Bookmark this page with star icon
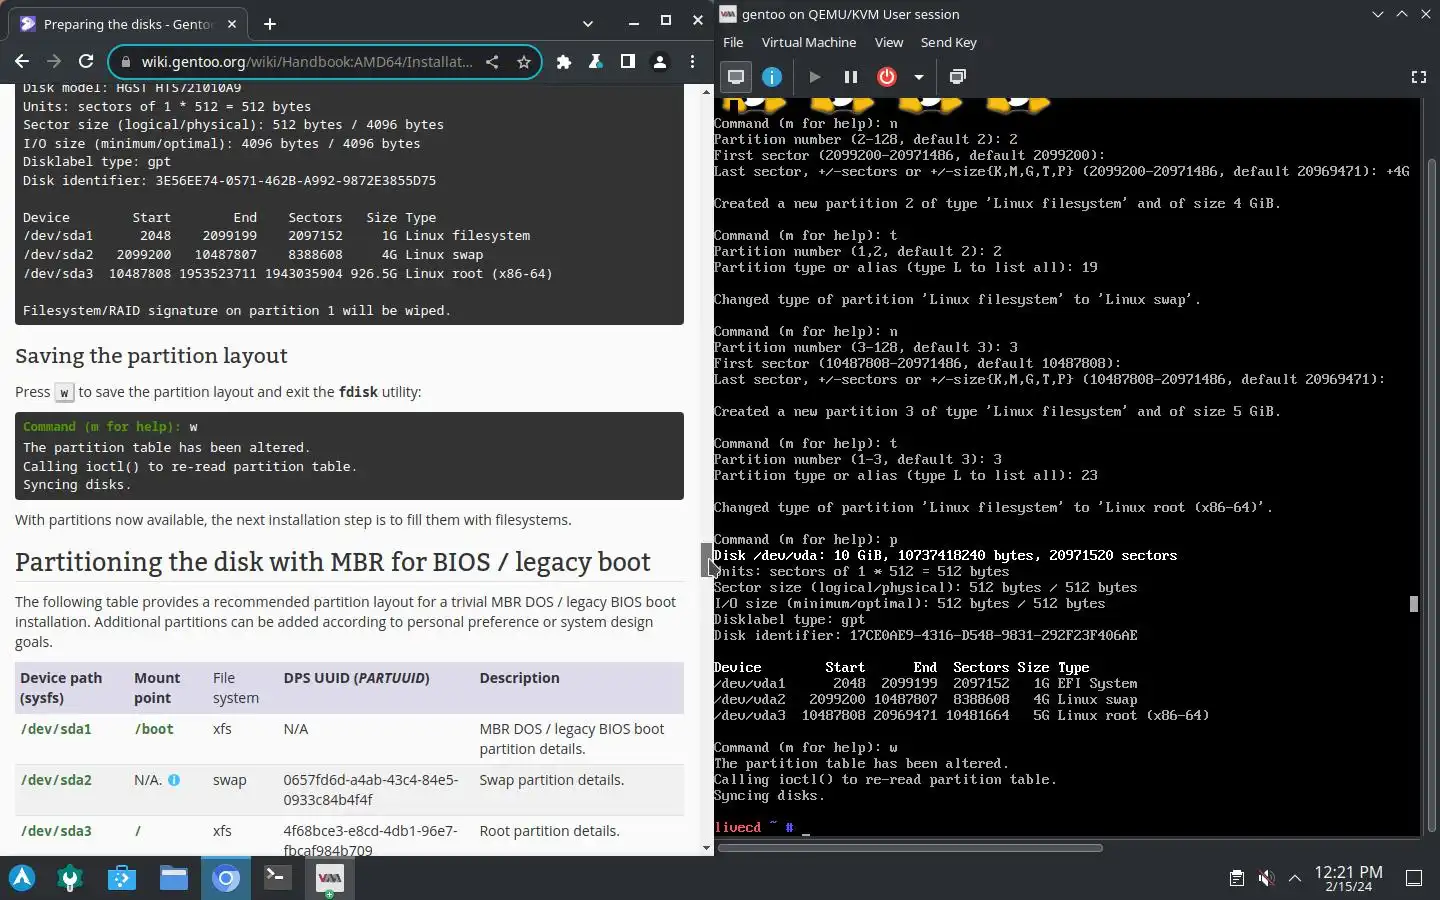The height and width of the screenshot is (900, 1440). pos(523,62)
